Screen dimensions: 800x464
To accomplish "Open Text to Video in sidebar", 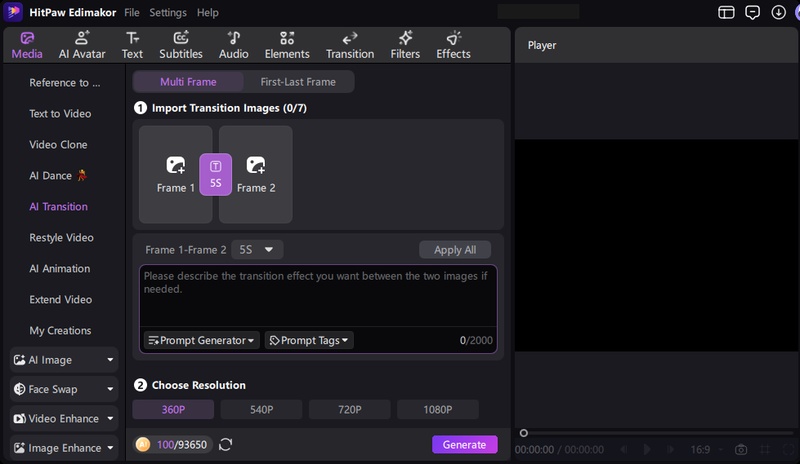I will [60, 113].
